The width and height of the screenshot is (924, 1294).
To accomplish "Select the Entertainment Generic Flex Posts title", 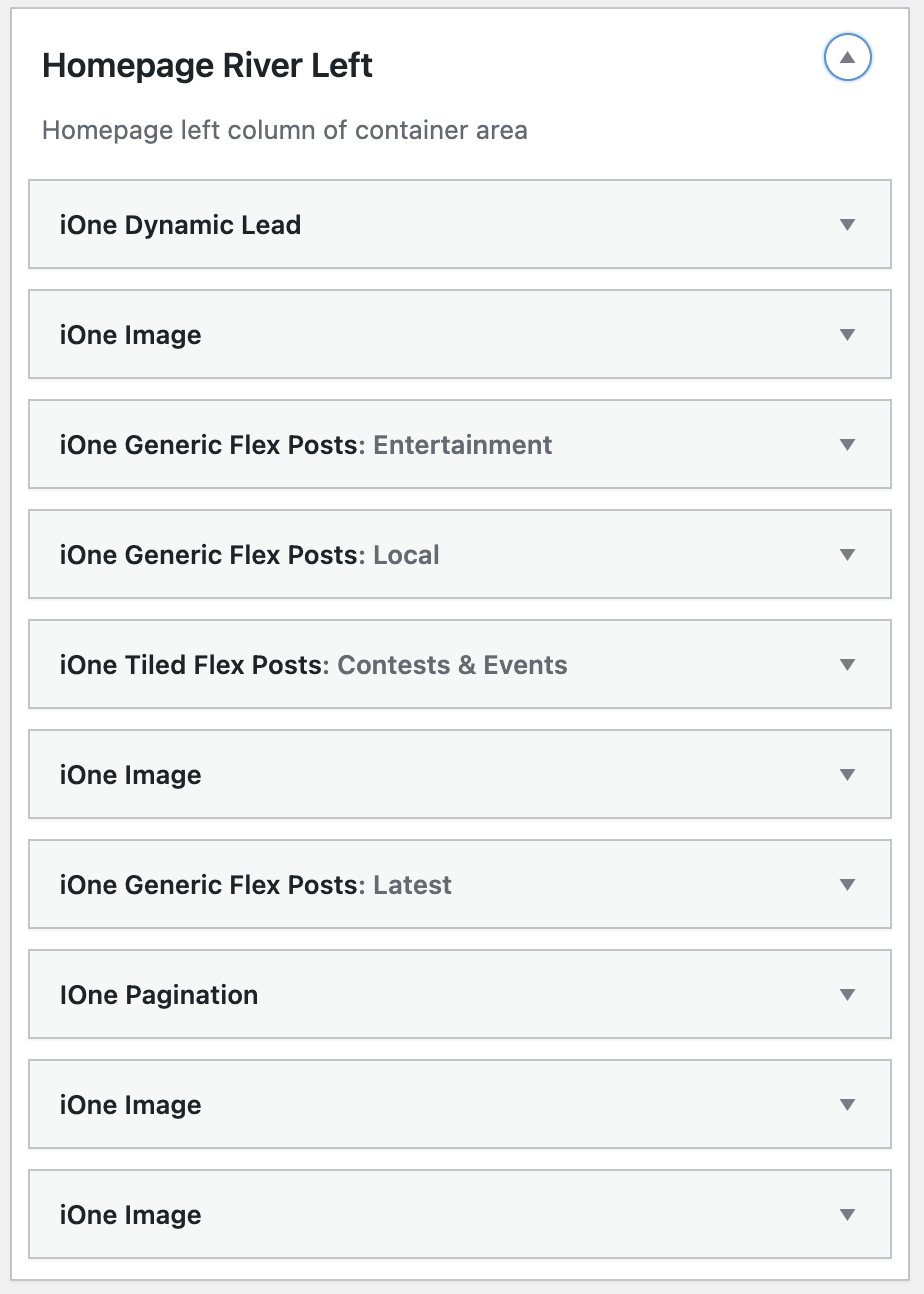I will click(305, 445).
